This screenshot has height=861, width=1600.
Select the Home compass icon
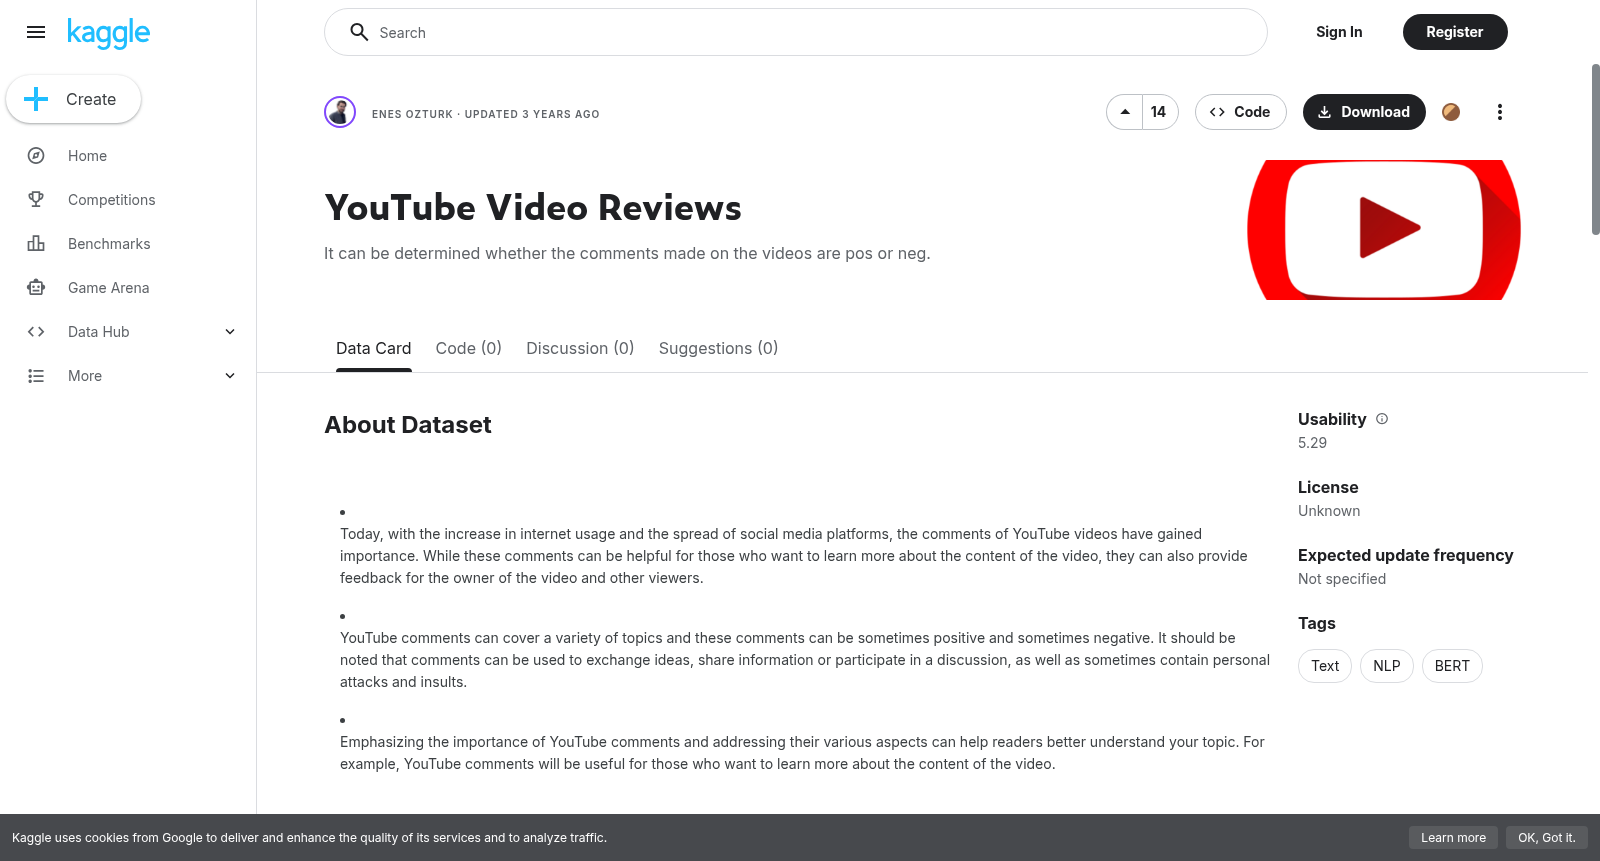pos(36,156)
